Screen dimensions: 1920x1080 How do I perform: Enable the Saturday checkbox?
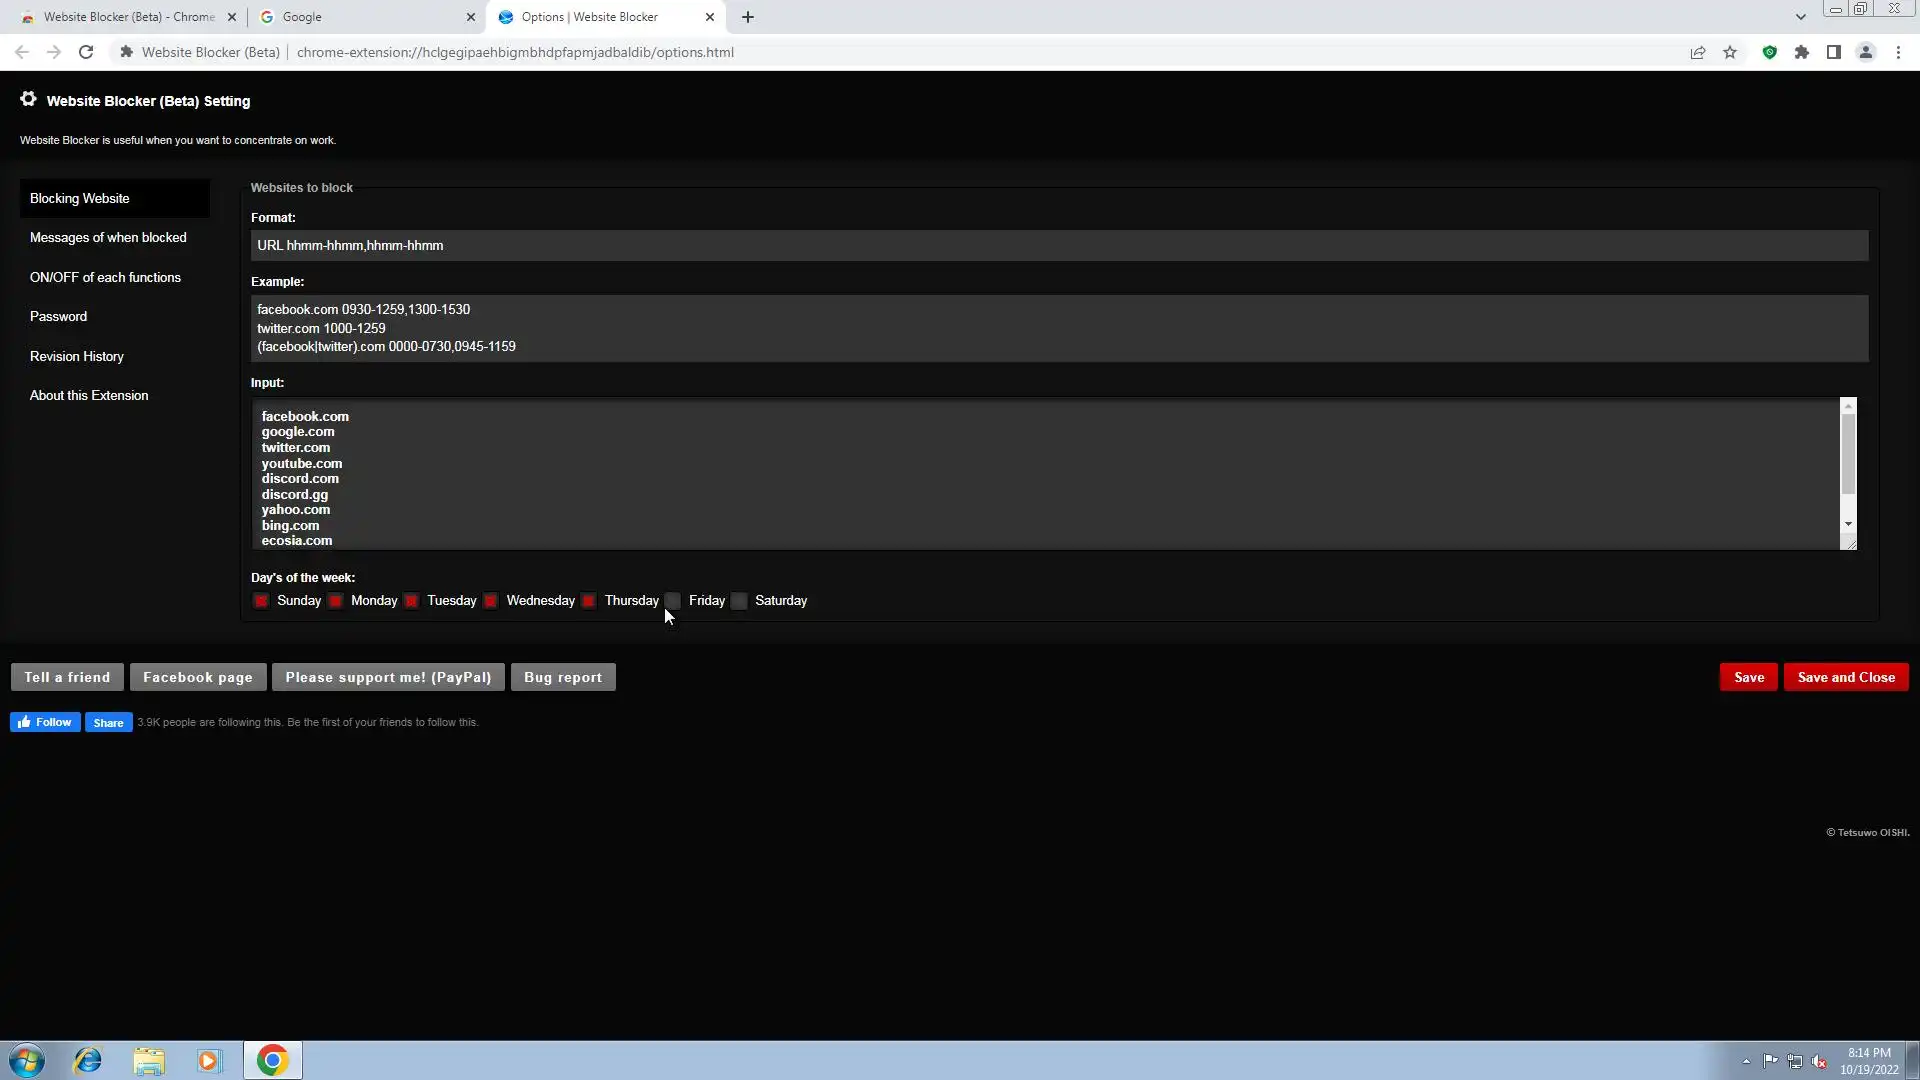tap(739, 601)
